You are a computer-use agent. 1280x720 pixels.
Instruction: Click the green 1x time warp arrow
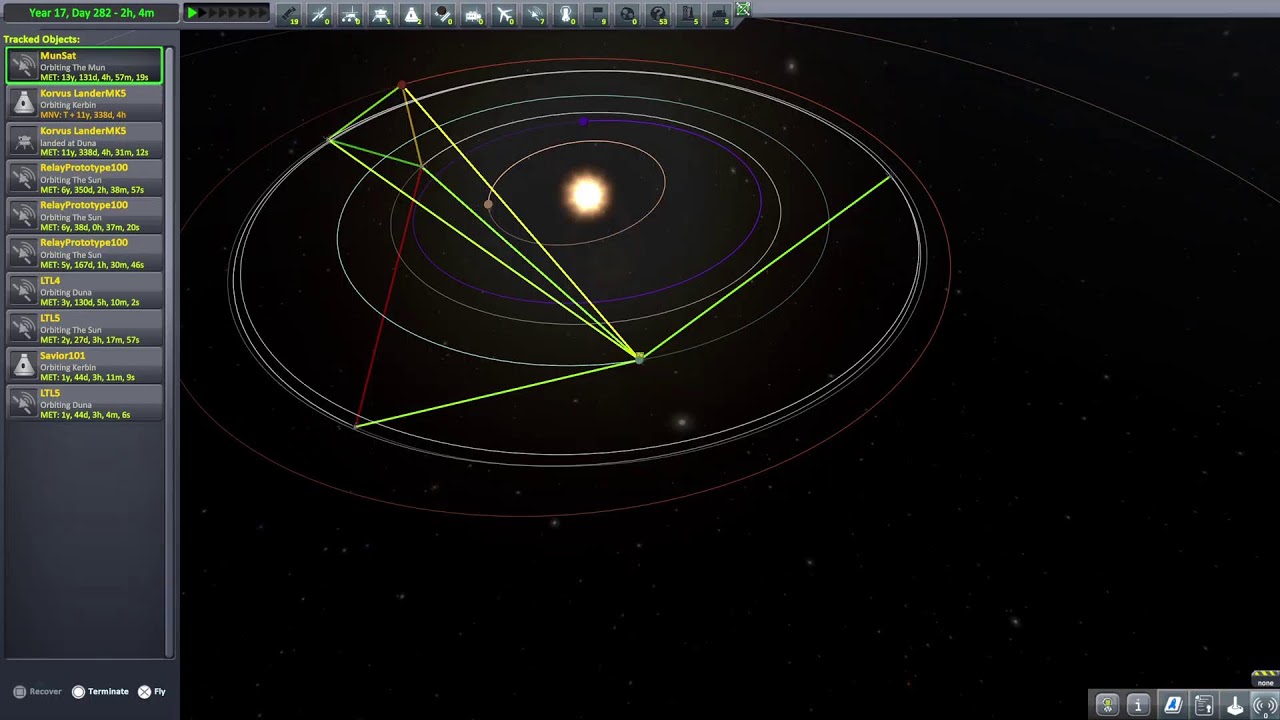tap(192, 13)
